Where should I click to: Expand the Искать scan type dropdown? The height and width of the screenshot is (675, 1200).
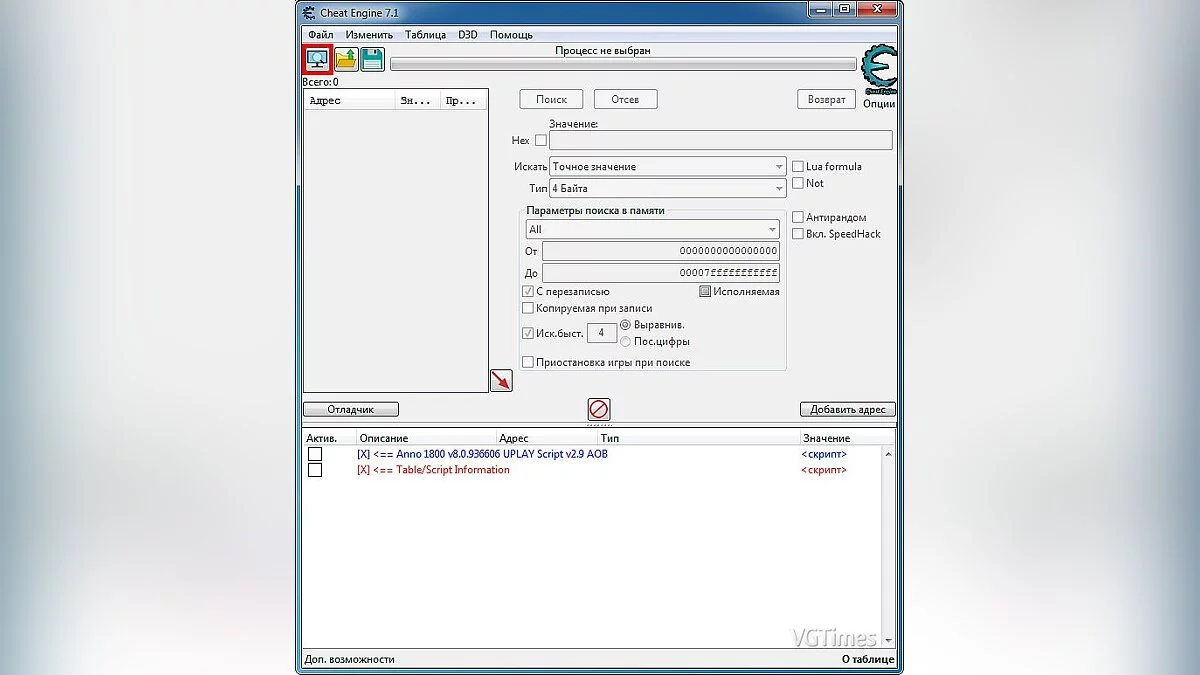667,167
